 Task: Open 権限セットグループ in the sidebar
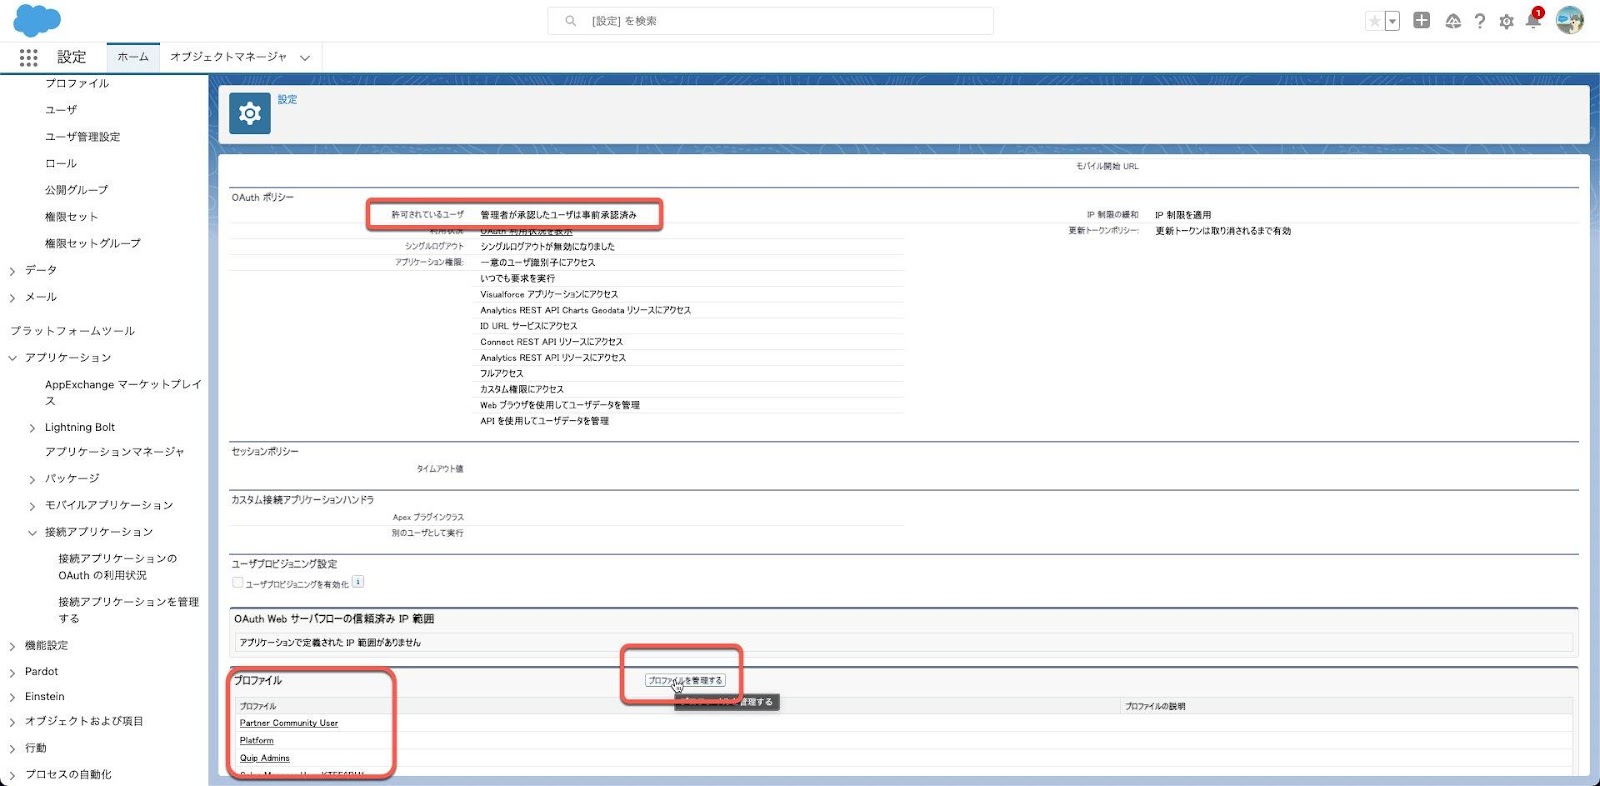(x=93, y=243)
